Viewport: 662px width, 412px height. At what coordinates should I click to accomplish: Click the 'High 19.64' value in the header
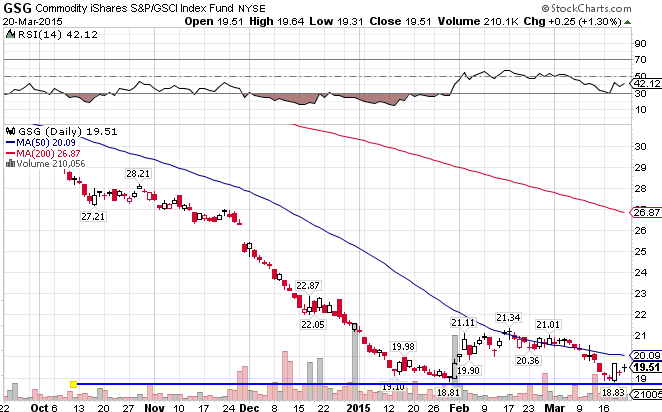pyautogui.click(x=277, y=22)
